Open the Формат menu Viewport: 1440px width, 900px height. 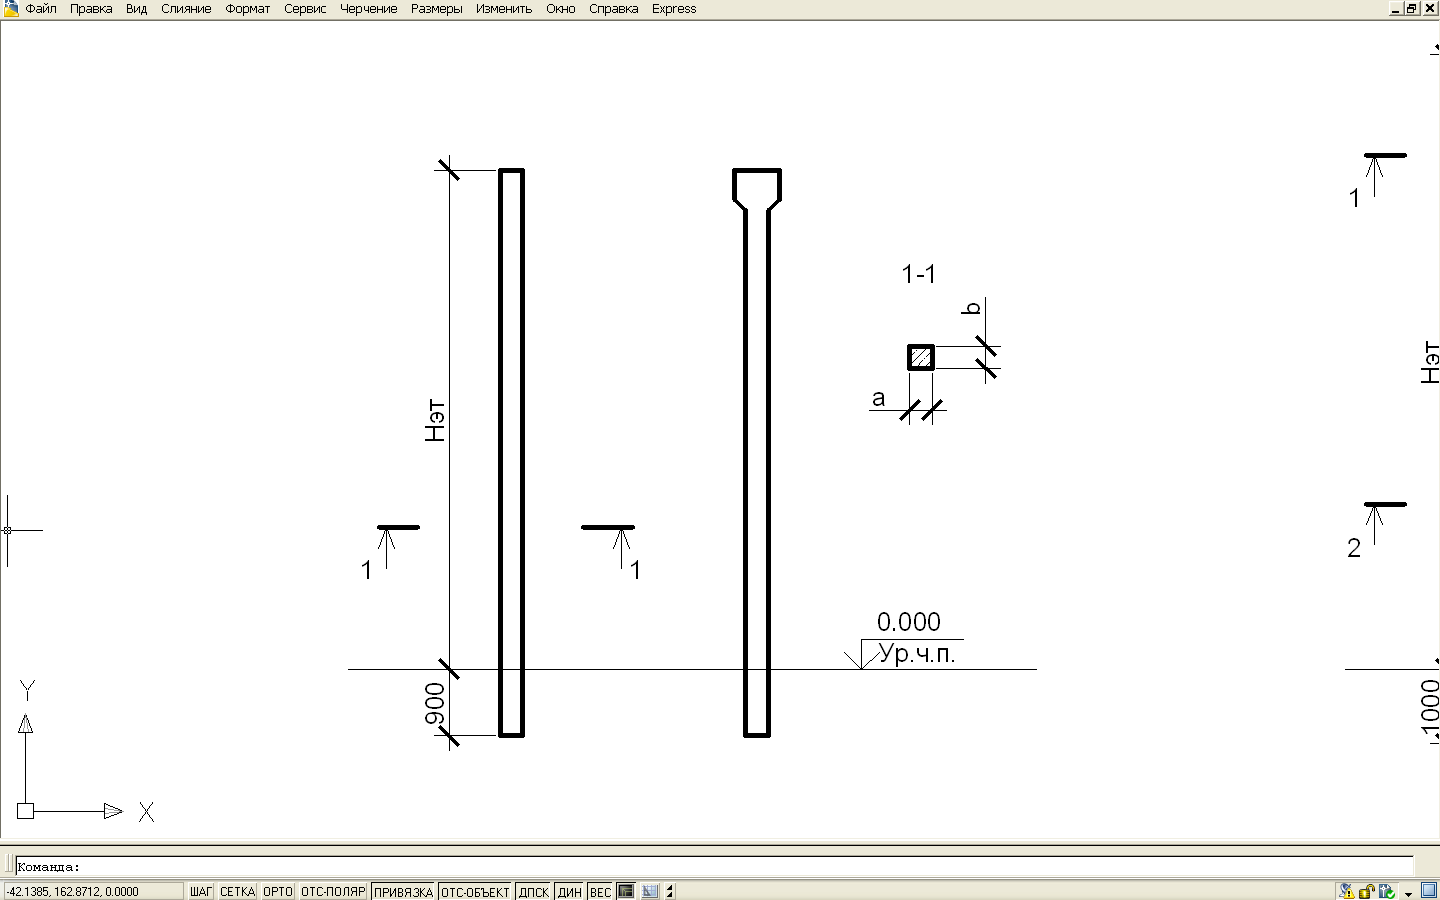tap(248, 9)
